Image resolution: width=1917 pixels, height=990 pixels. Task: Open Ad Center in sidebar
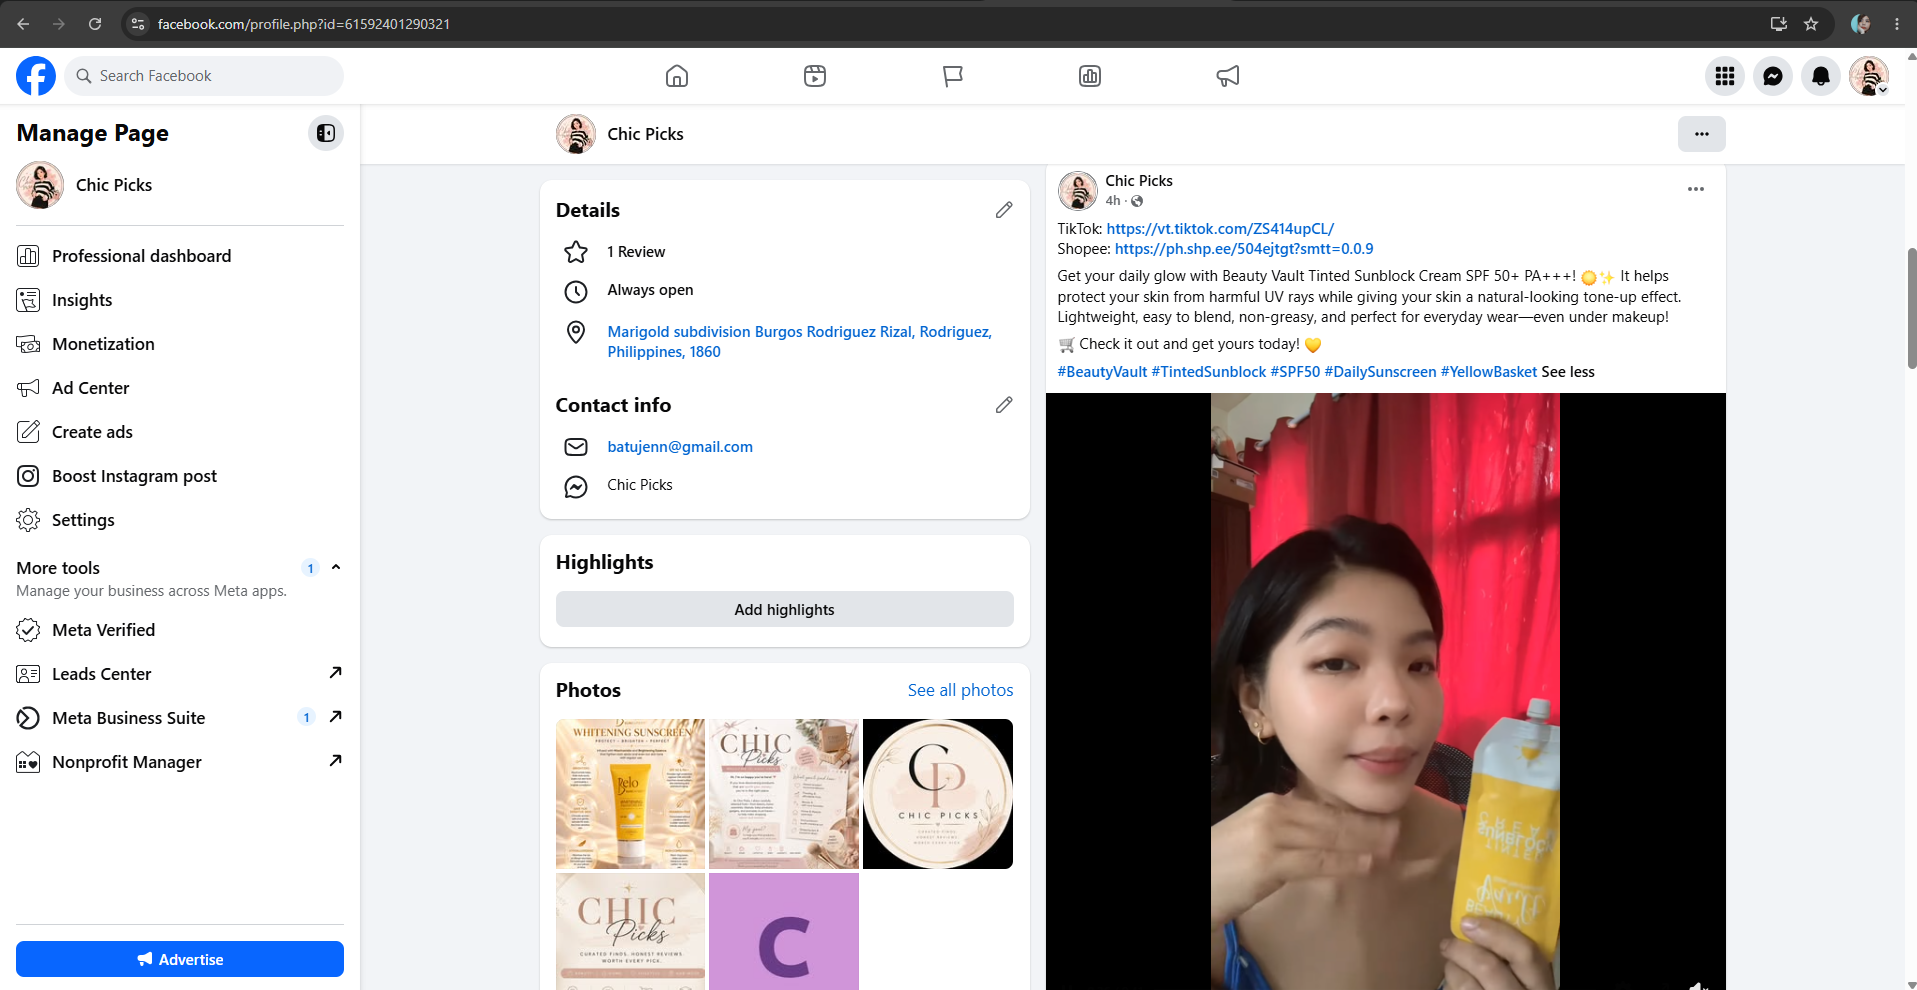pos(180,388)
